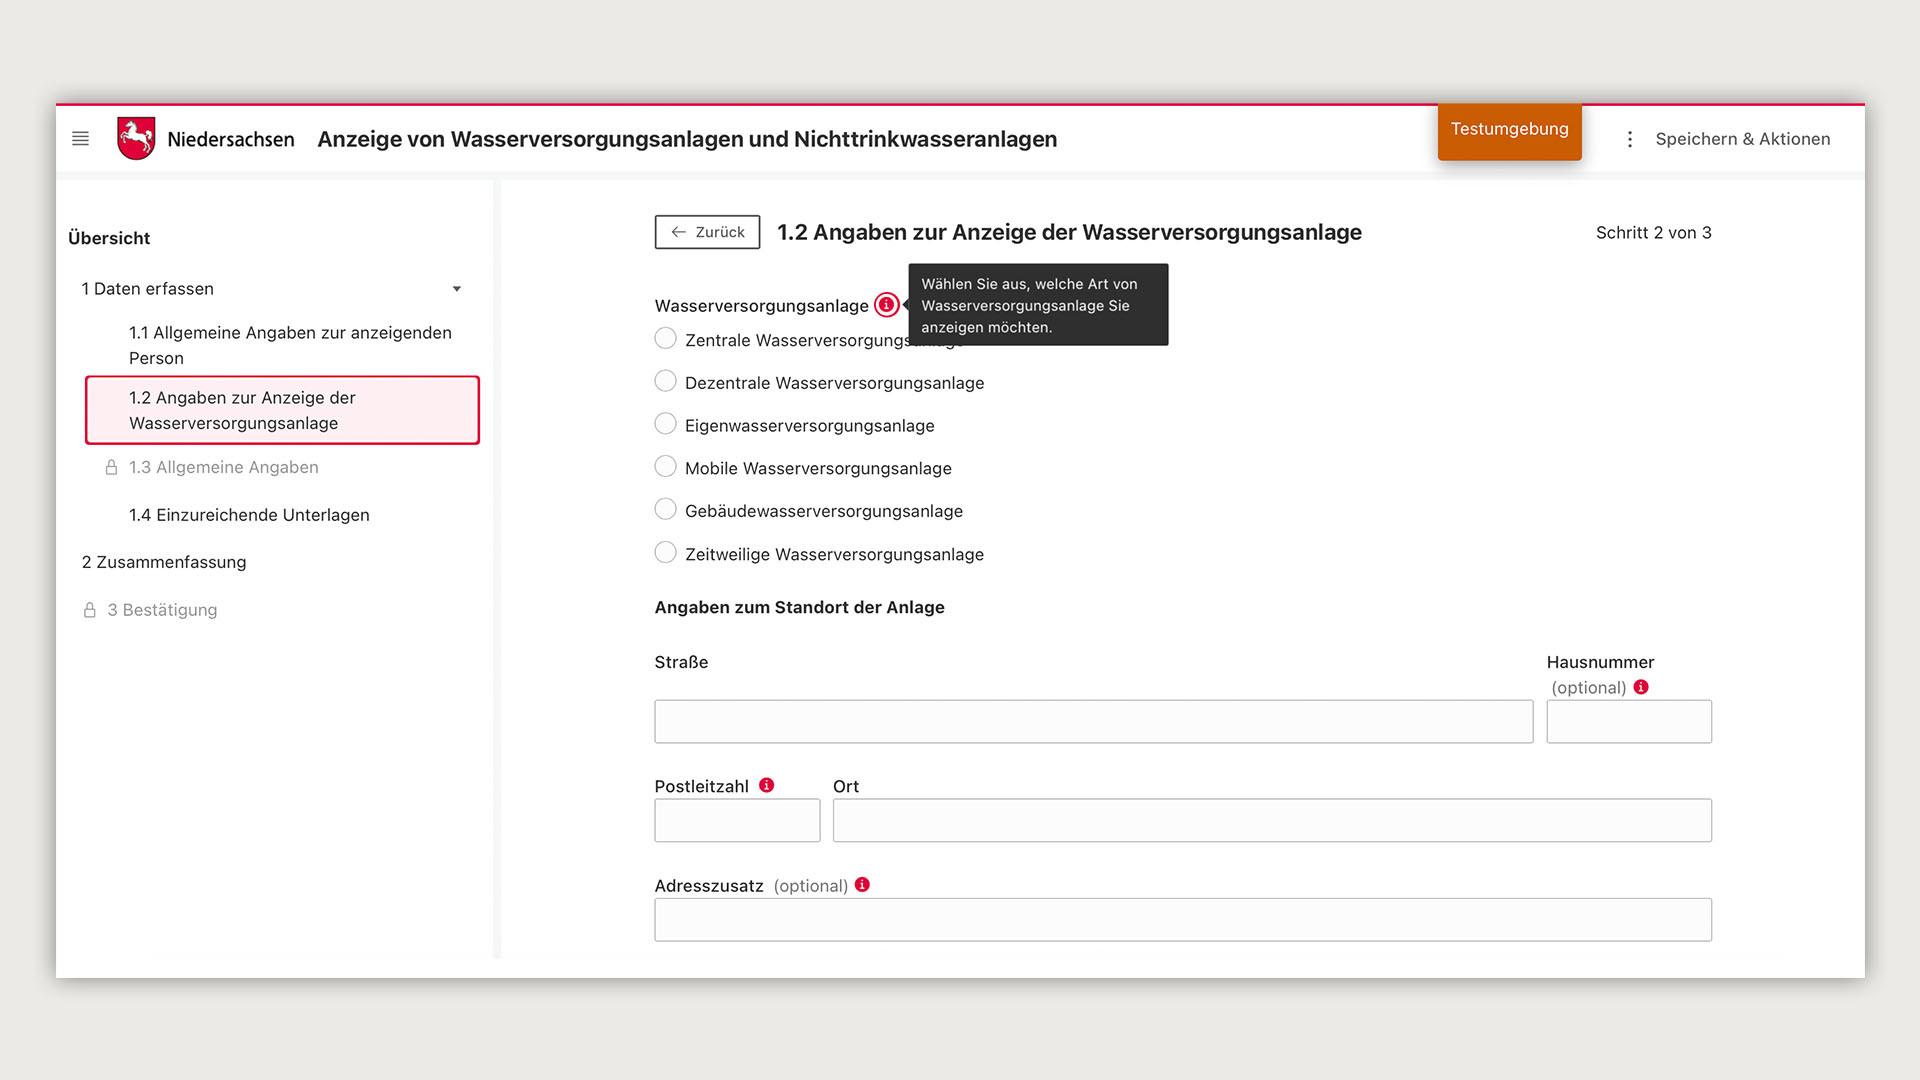
Task: Open Speichern & Aktionen menu
Action: pos(1742,139)
